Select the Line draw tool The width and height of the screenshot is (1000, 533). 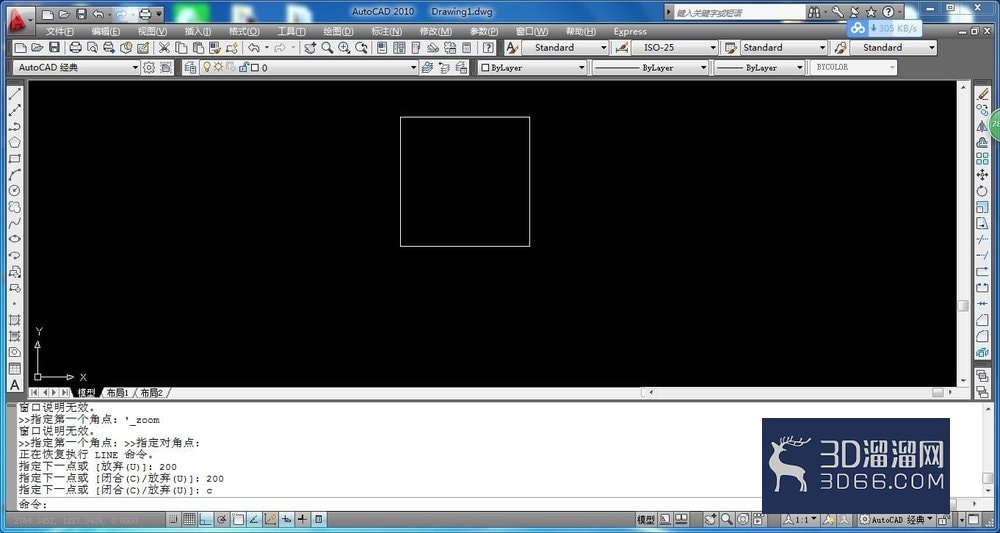click(14, 94)
